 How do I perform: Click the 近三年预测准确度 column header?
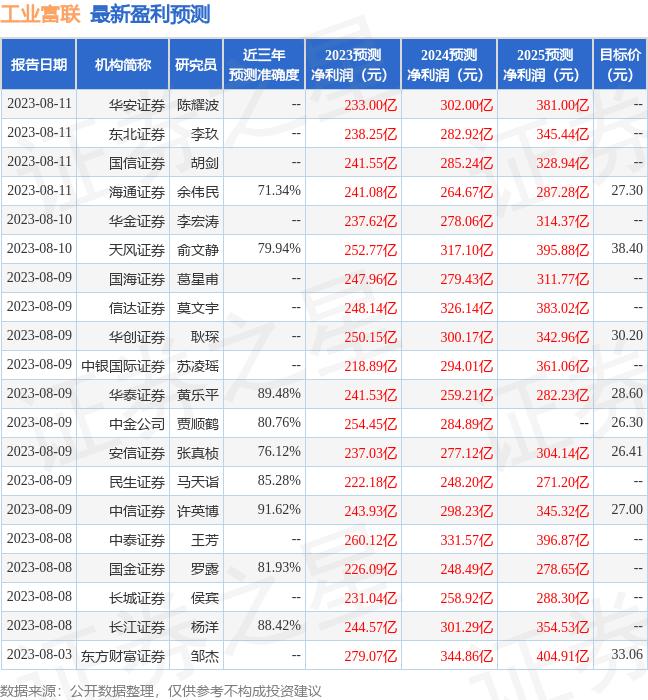pos(264,65)
